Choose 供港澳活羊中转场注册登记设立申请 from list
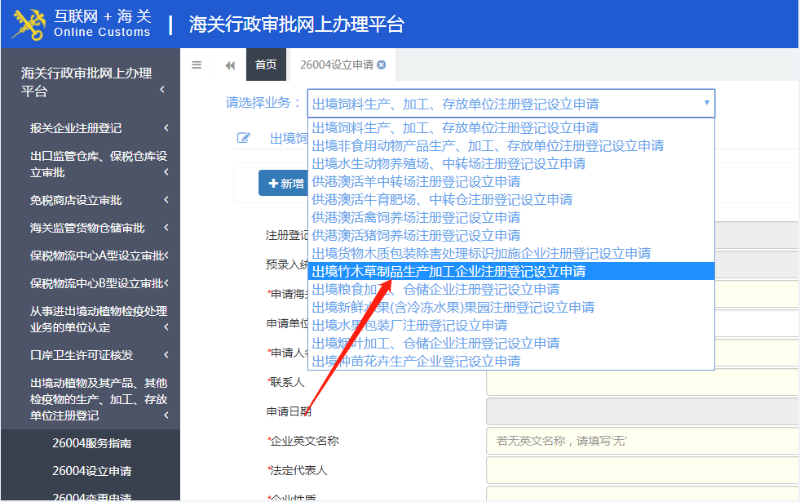This screenshot has width=800, height=502. (415, 181)
